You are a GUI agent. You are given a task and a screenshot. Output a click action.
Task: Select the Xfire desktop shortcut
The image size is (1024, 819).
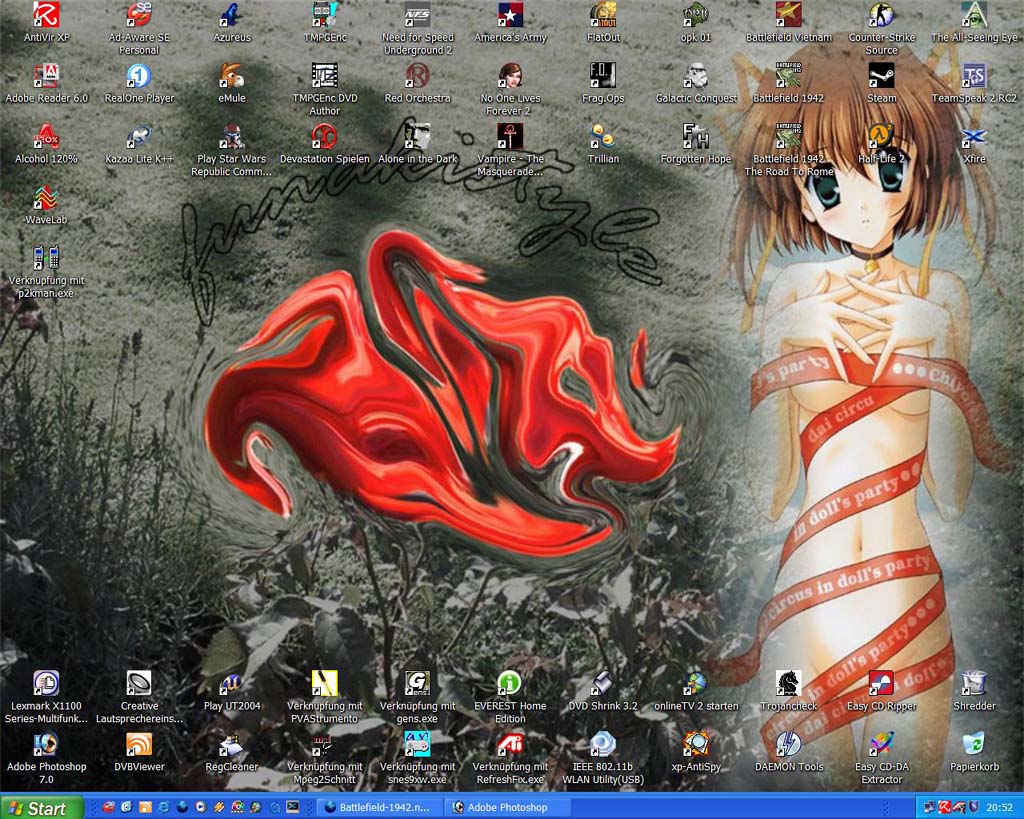coord(974,136)
